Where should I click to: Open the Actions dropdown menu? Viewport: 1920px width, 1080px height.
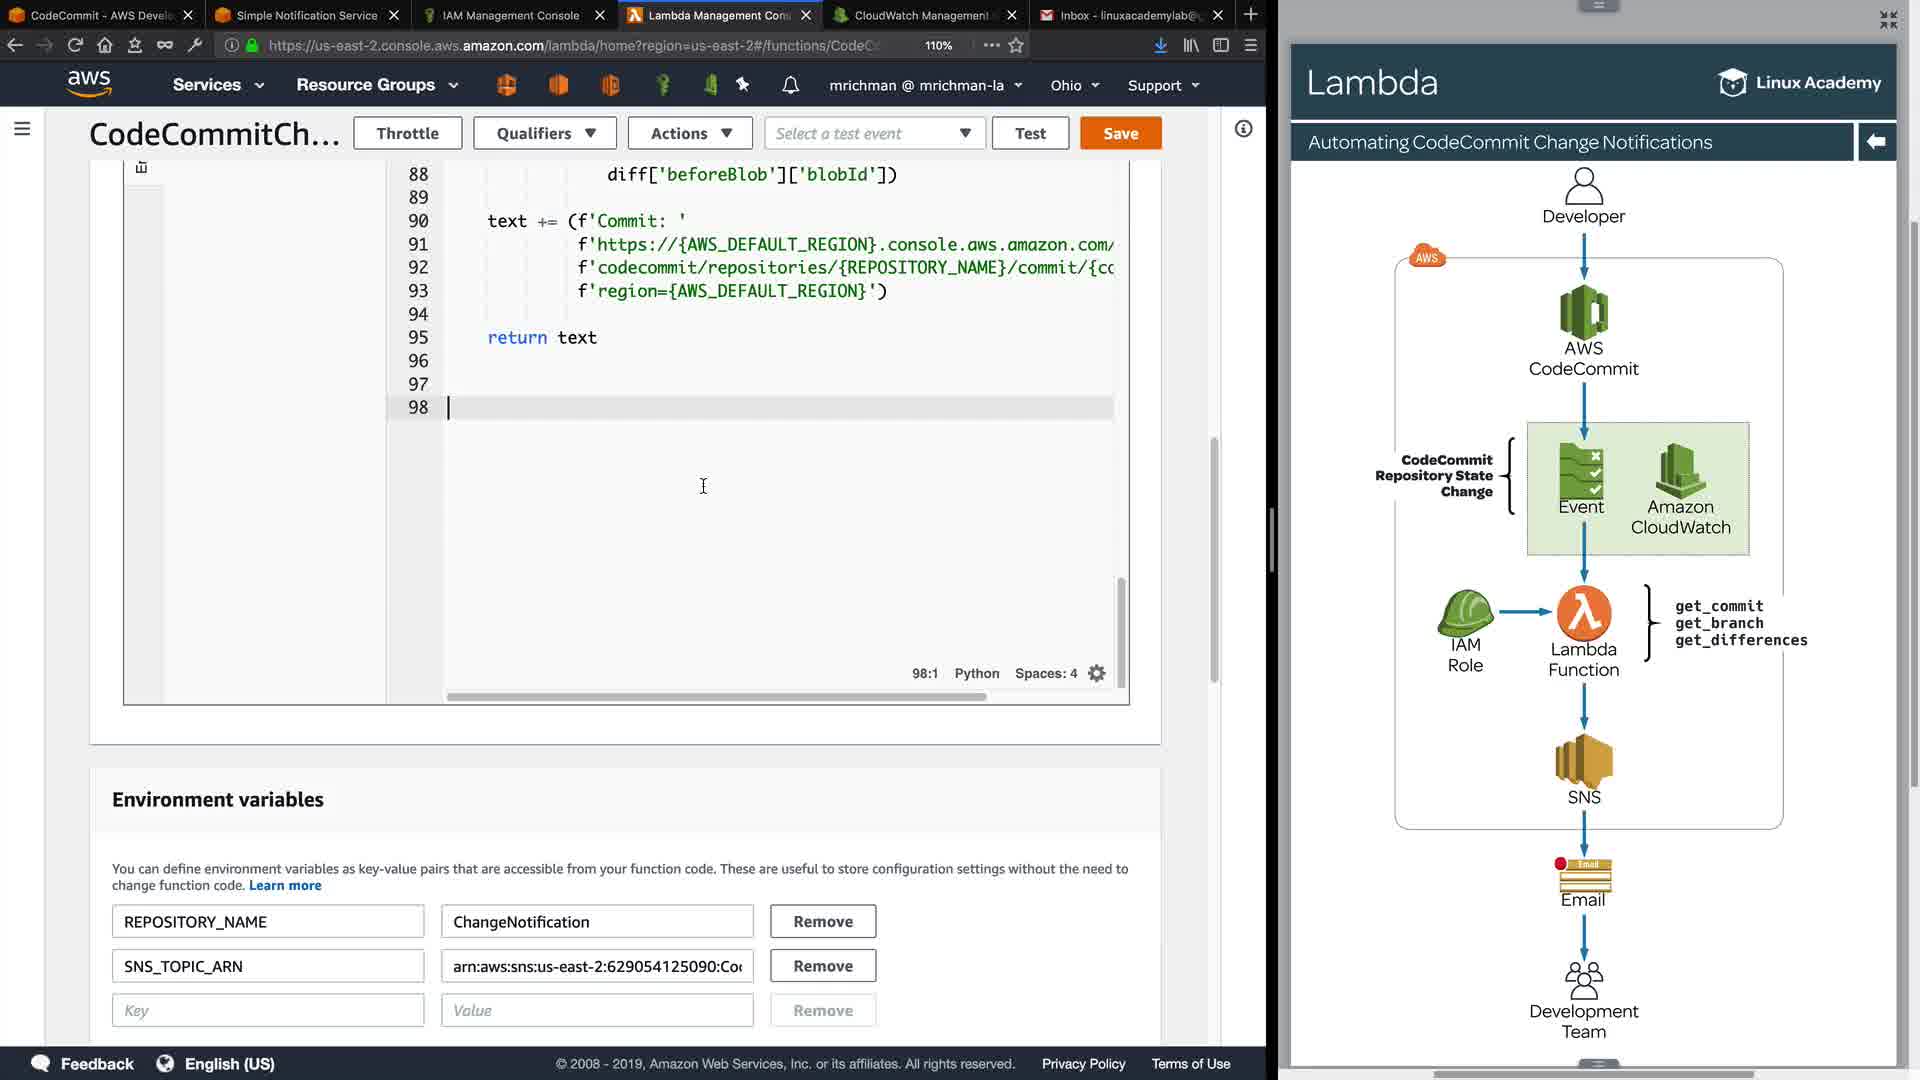(690, 133)
